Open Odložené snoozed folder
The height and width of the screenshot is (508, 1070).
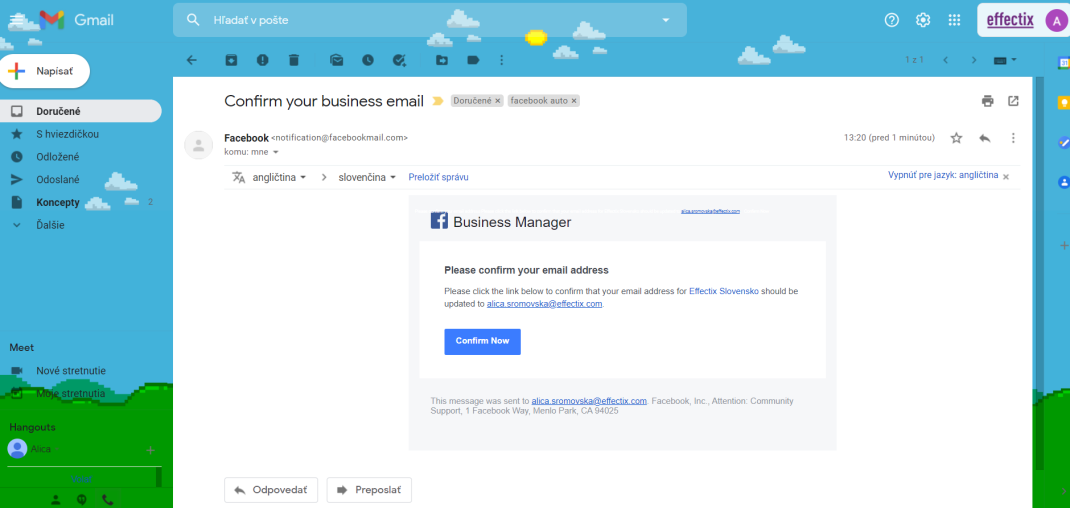(x=81, y=156)
